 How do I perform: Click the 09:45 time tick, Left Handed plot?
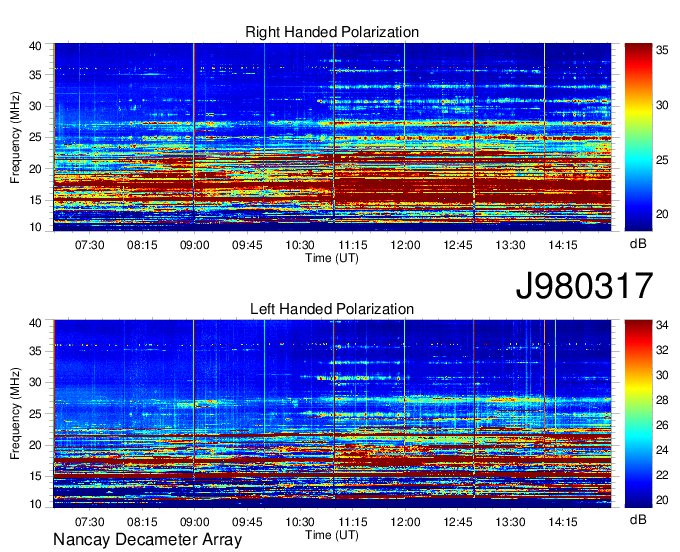pos(247,522)
